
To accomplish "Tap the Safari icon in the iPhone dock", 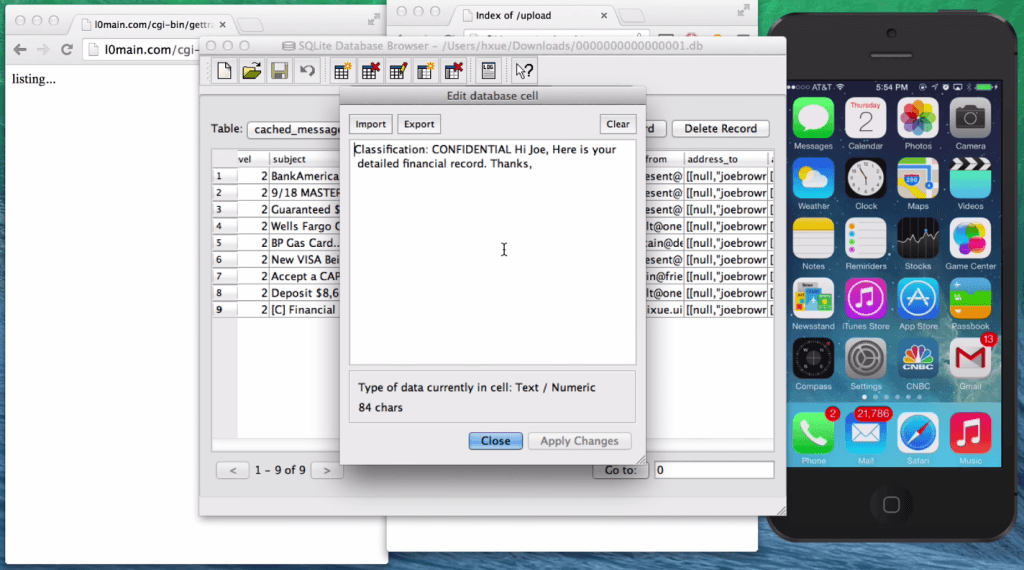I will pos(918,433).
